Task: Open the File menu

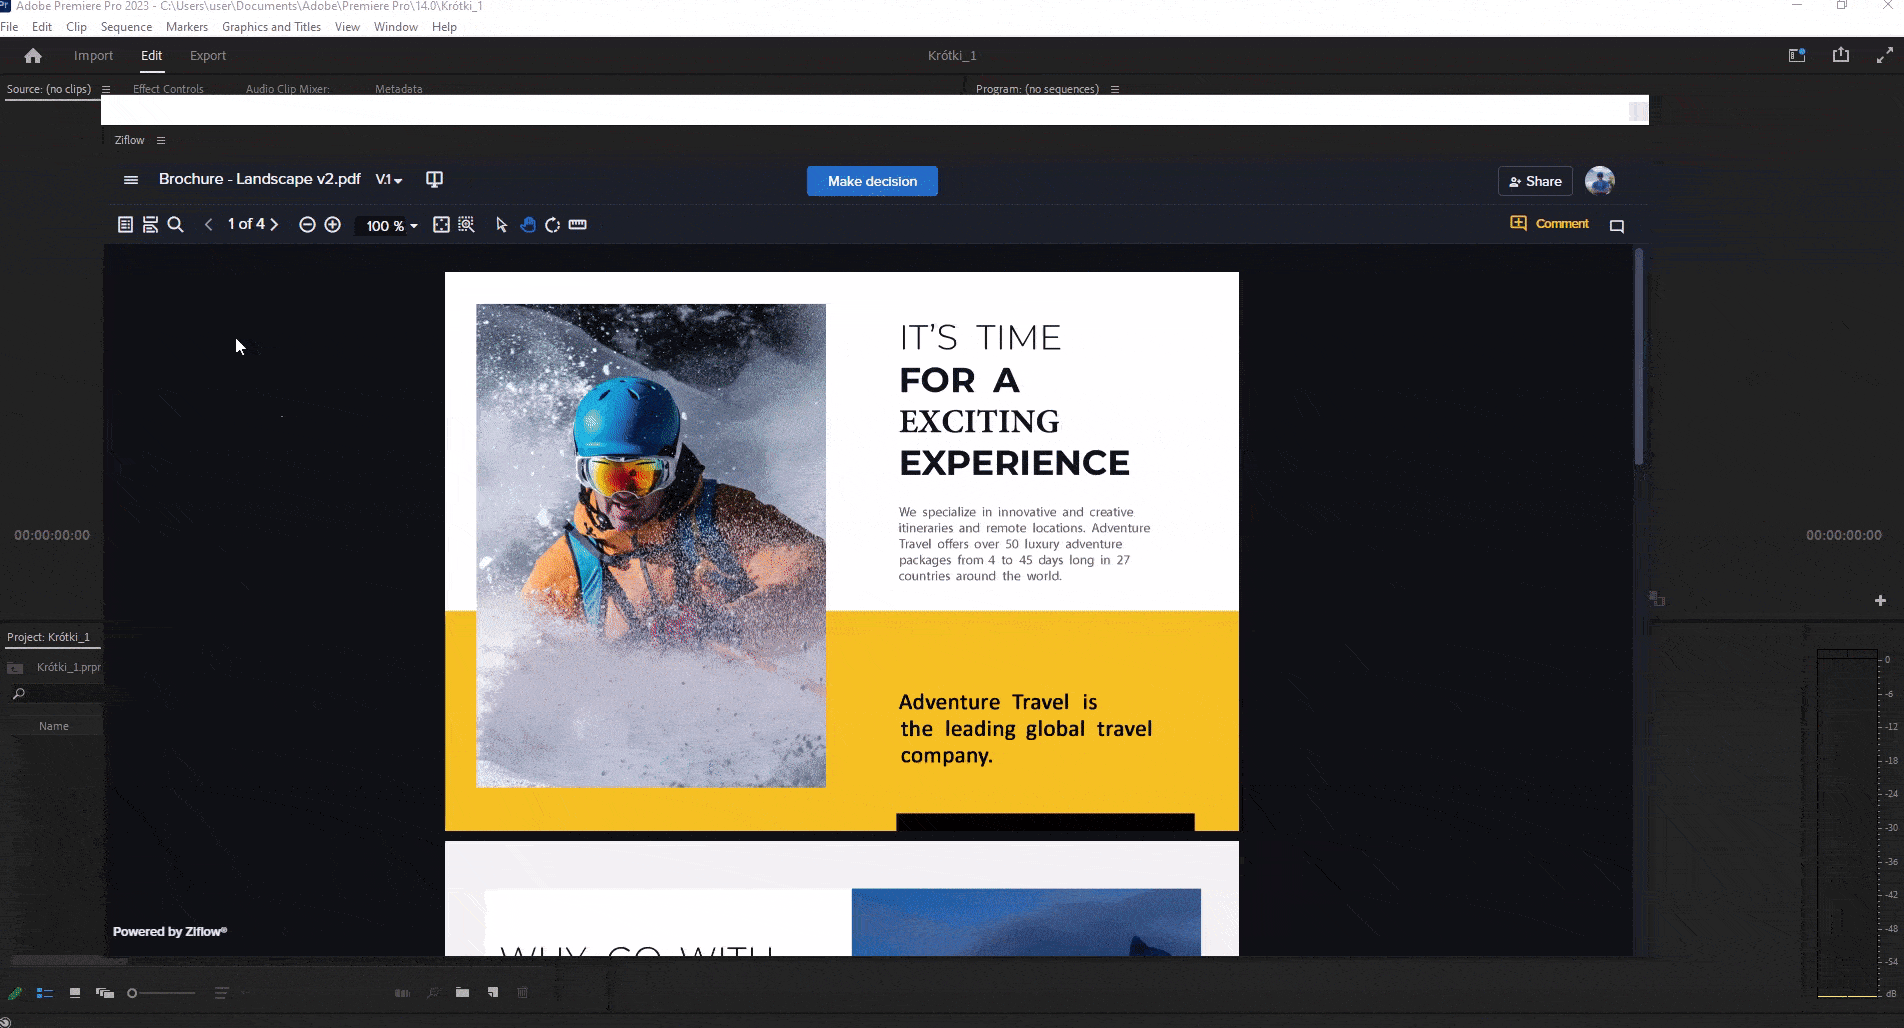Action: (x=9, y=27)
